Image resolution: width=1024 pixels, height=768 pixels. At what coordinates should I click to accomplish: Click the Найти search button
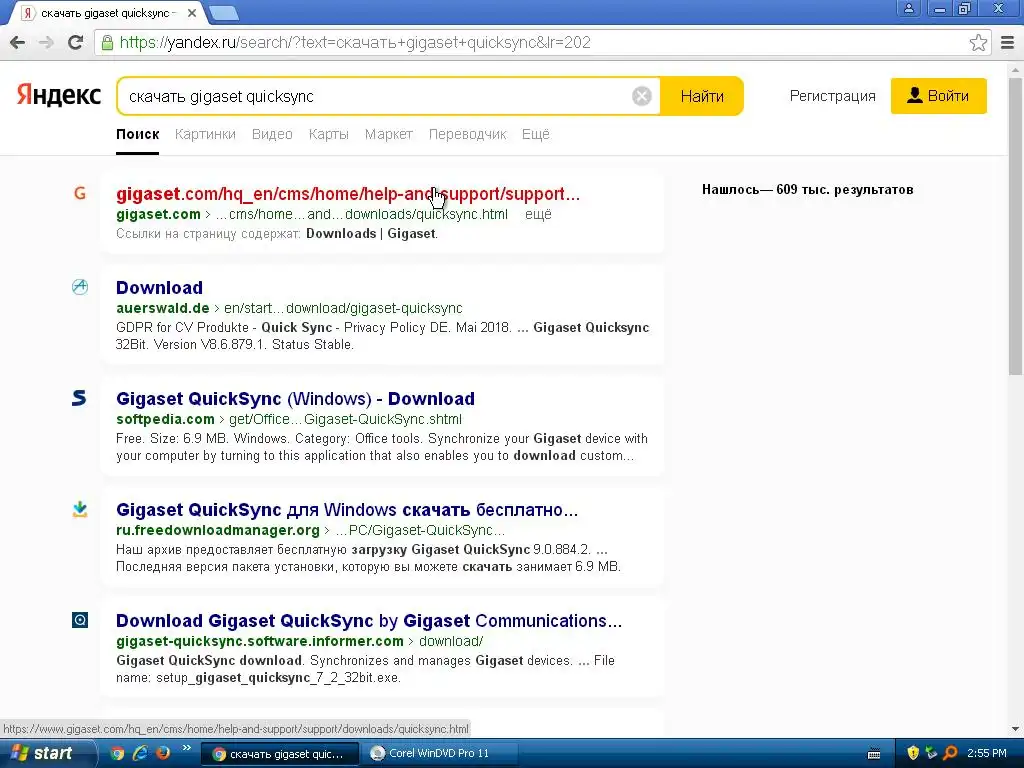coord(702,96)
